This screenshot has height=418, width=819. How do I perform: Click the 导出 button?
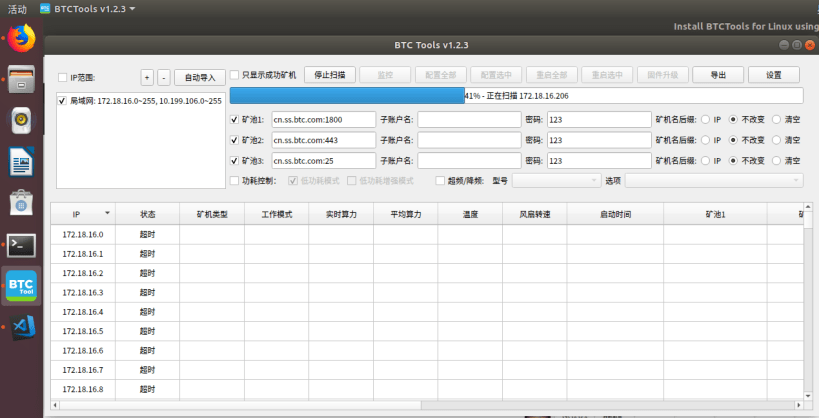(718, 75)
